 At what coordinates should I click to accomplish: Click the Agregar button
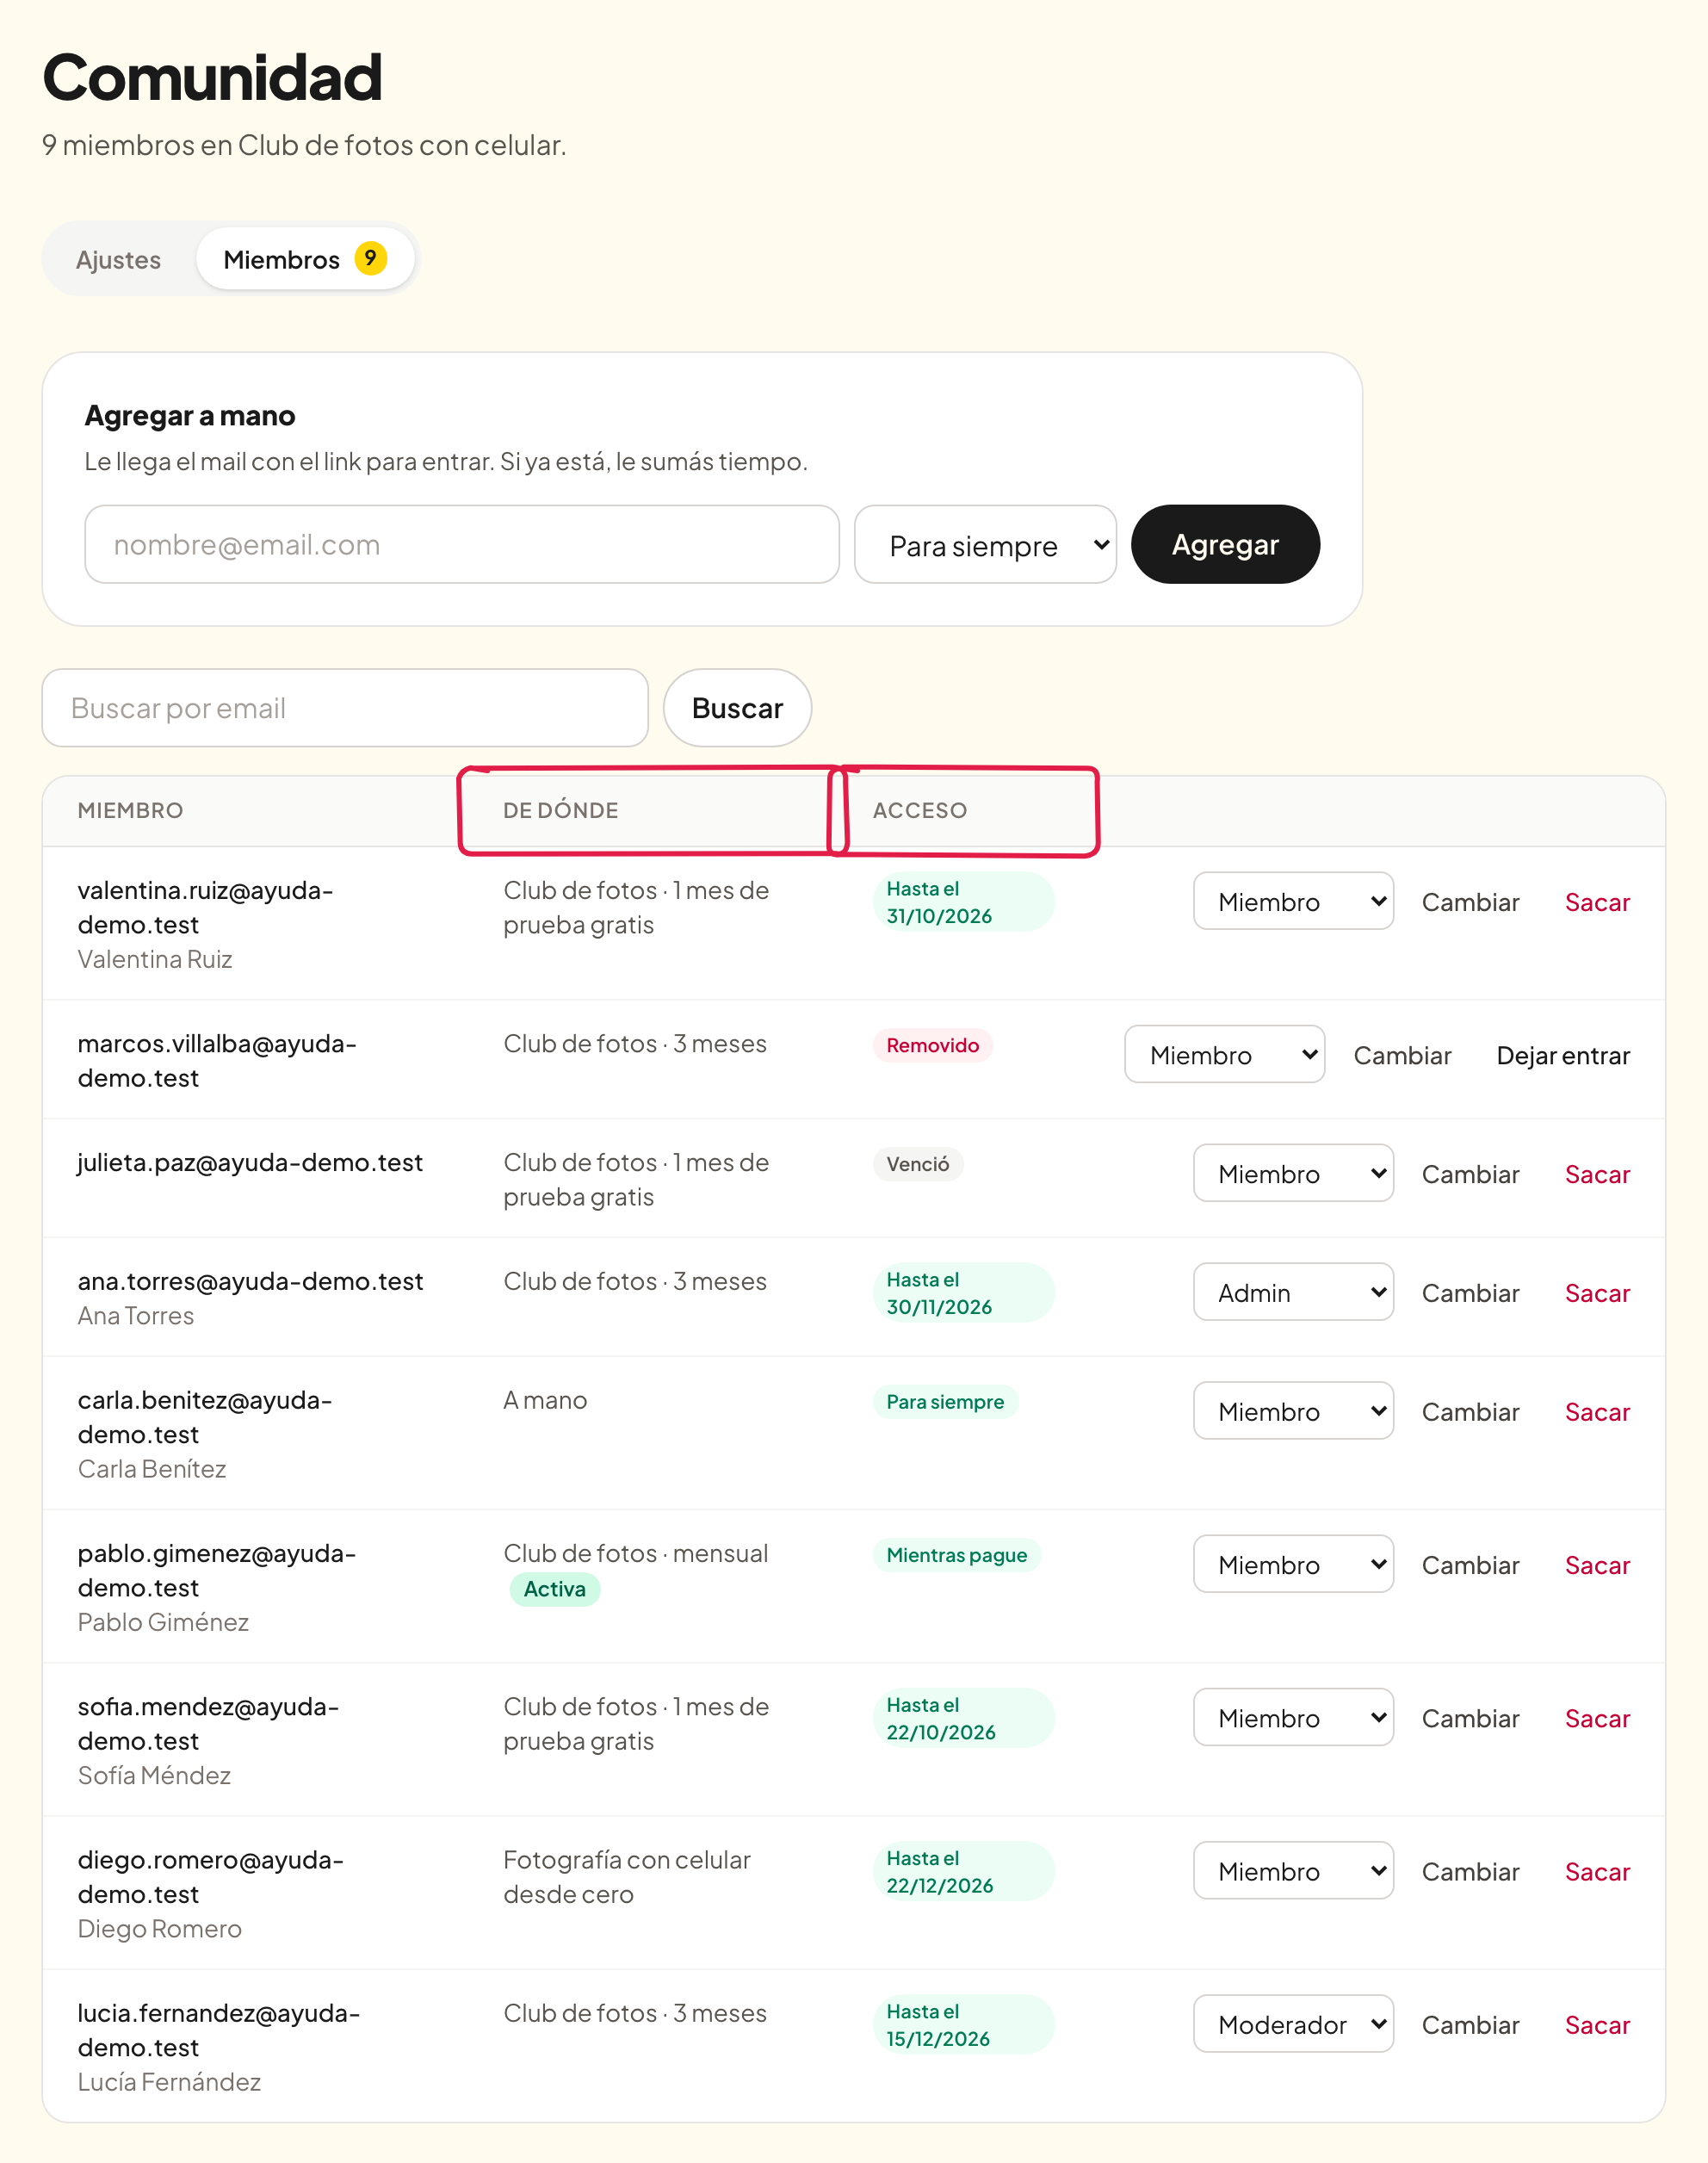click(1225, 544)
